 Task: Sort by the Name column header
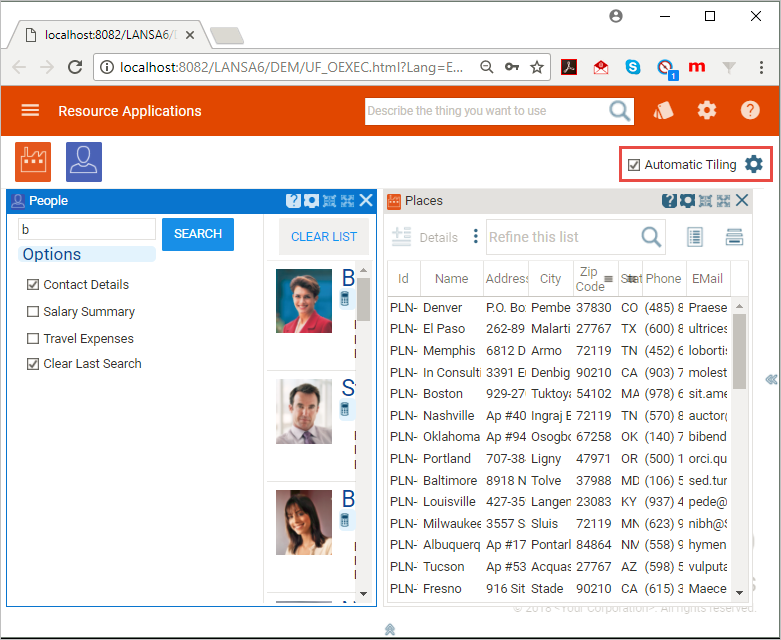[x=451, y=278]
